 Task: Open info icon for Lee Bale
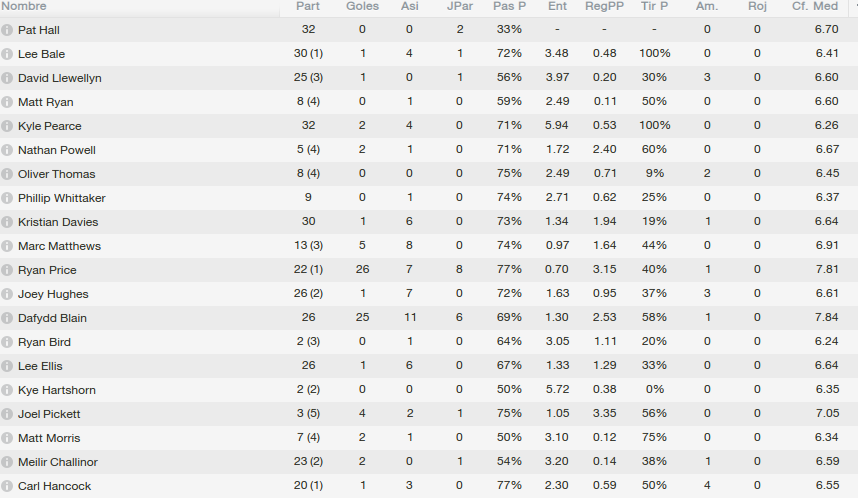coord(7,54)
